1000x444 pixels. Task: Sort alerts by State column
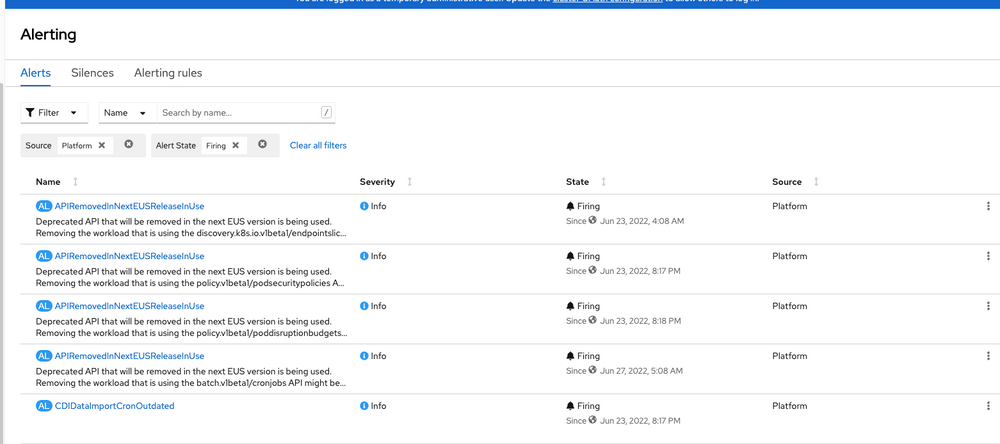point(577,182)
